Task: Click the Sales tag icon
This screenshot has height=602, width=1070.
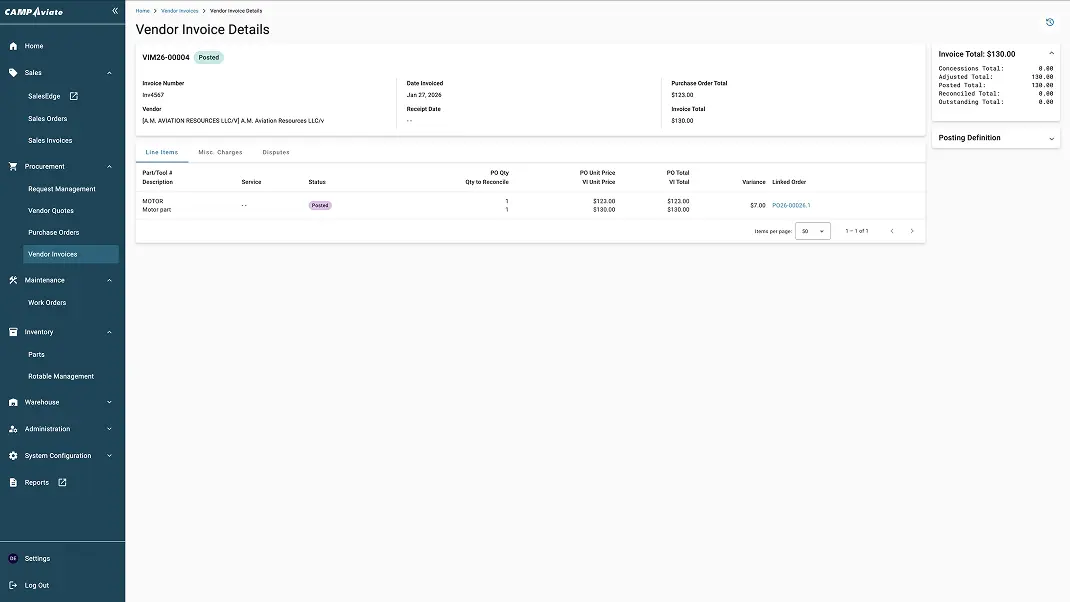Action: coord(13,72)
